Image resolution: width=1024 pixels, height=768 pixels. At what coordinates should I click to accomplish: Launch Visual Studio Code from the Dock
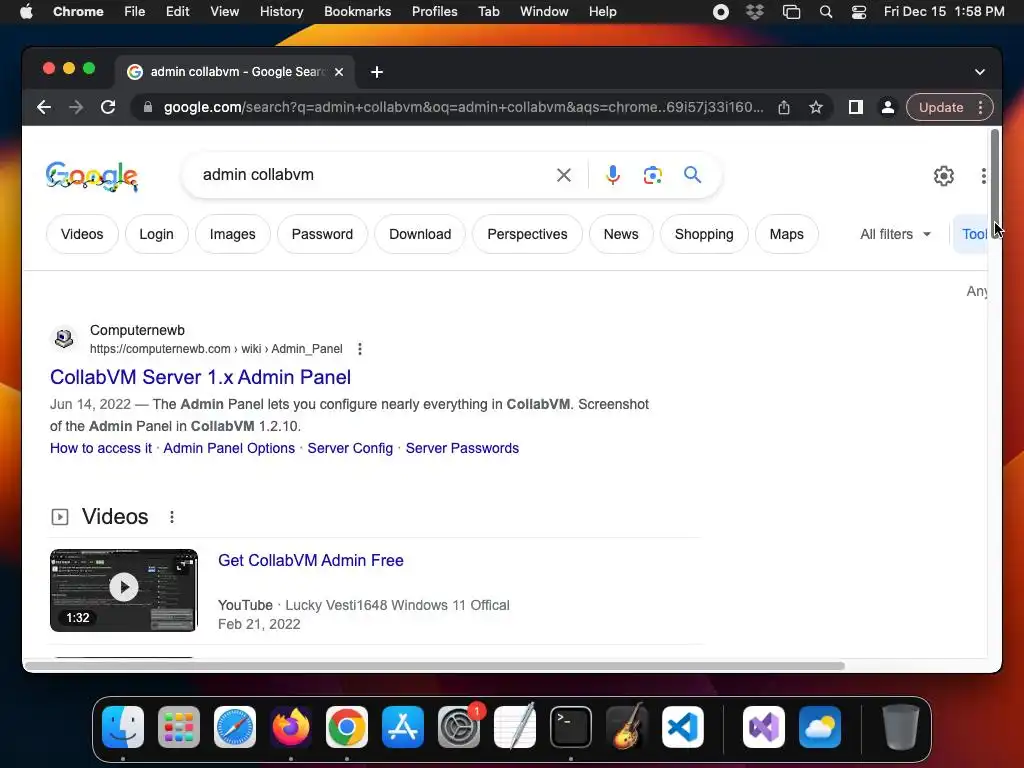[x=682, y=727]
